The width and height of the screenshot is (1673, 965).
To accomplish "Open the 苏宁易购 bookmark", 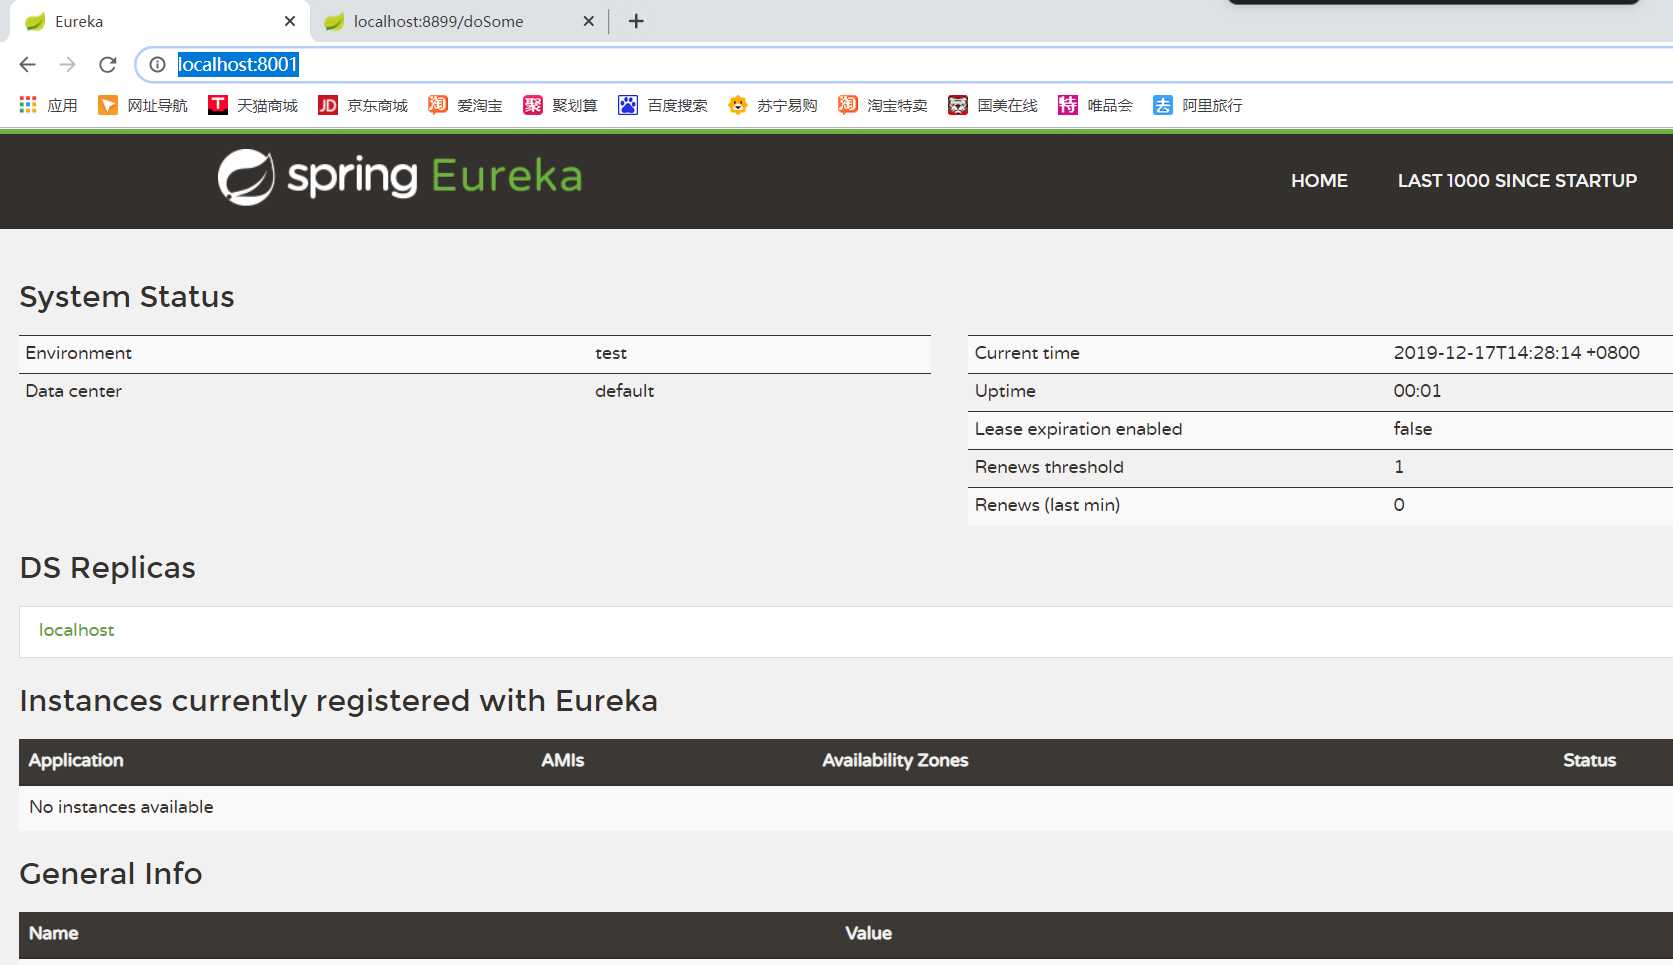I will tap(773, 105).
